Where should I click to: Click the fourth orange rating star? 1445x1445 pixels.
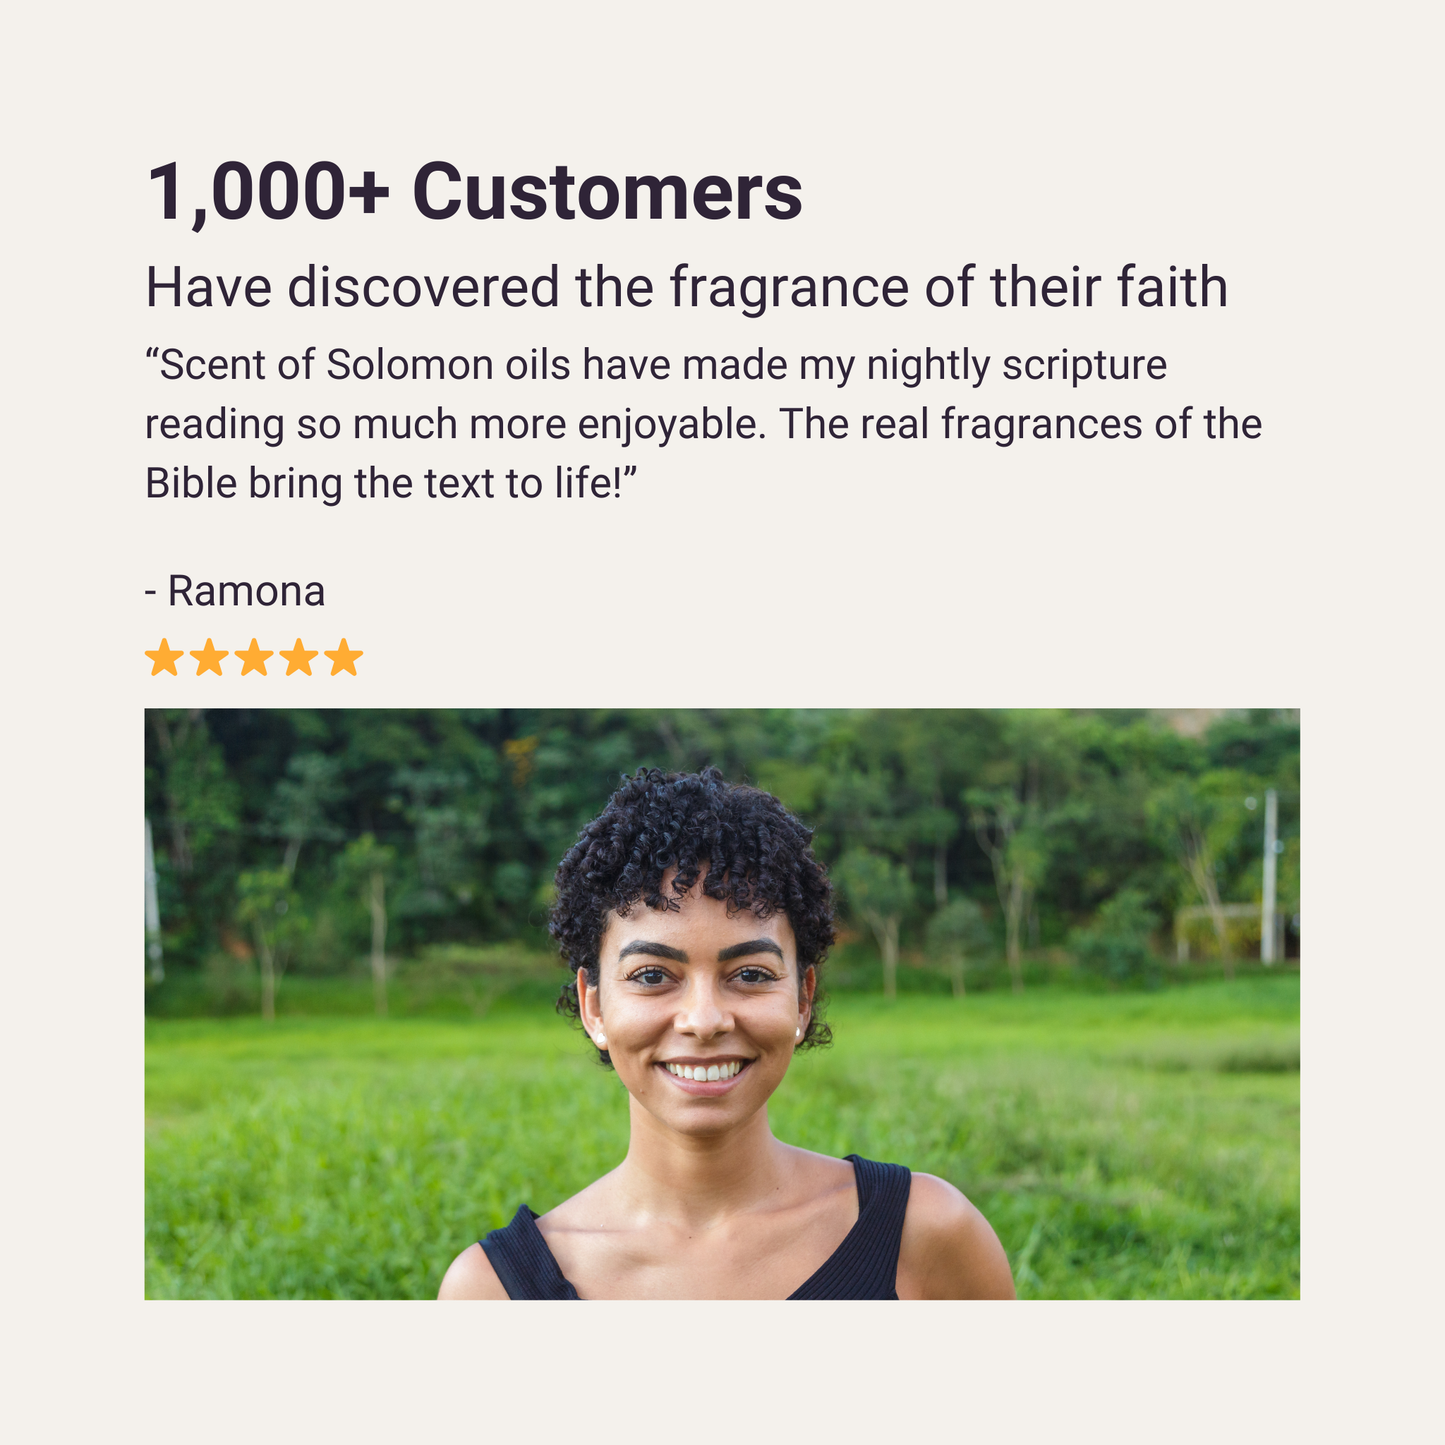(298, 659)
